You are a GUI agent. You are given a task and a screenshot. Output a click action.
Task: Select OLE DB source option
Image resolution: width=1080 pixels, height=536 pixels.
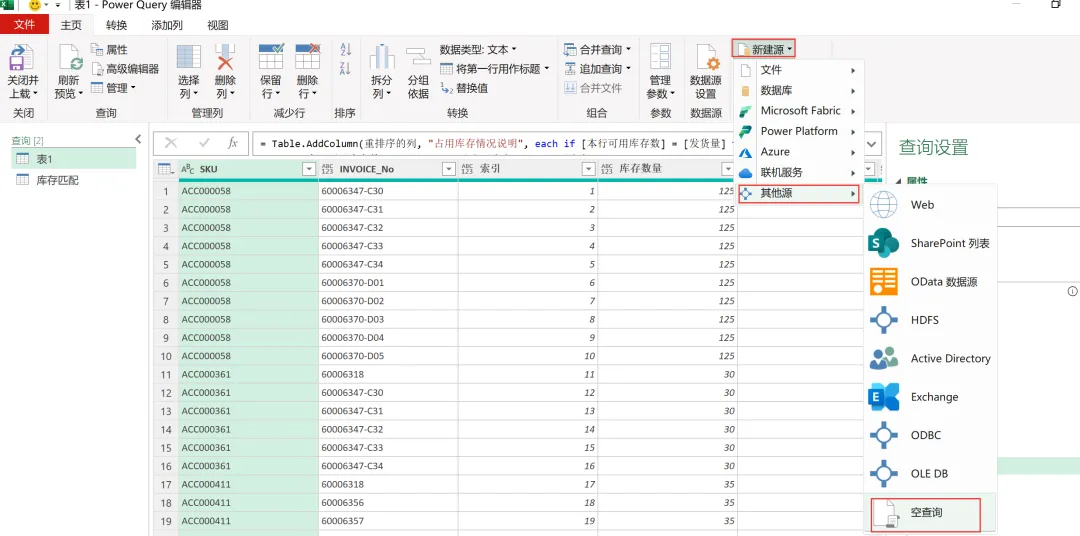click(x=930, y=474)
